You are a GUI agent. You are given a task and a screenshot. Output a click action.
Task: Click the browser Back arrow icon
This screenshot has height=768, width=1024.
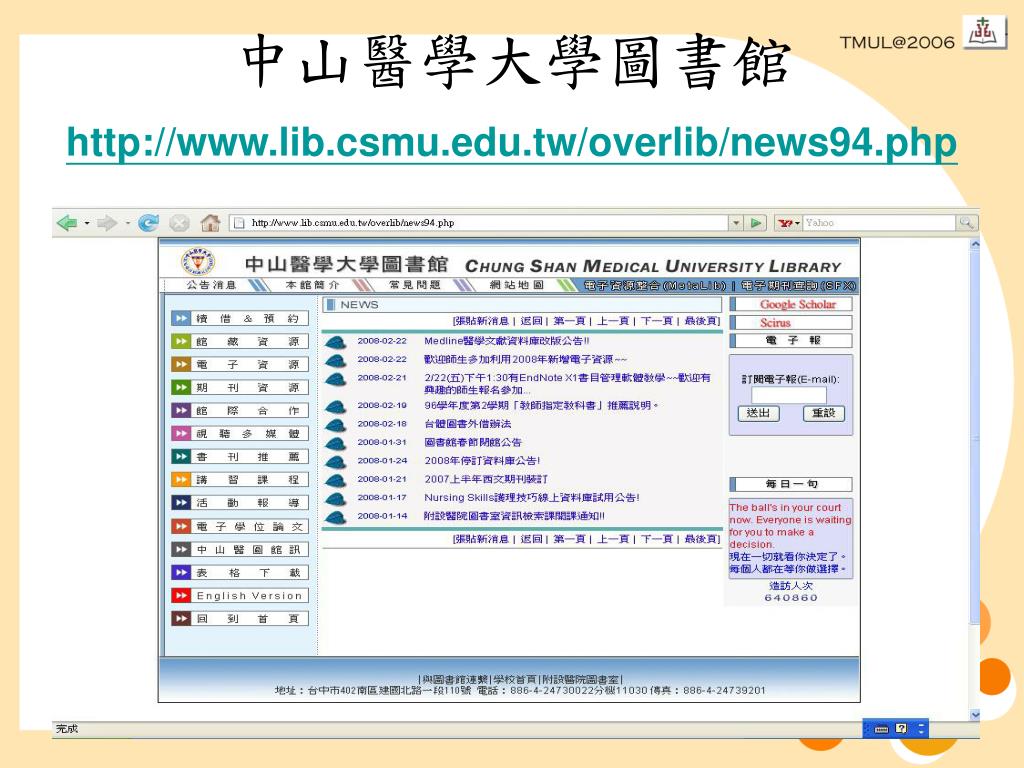67,223
